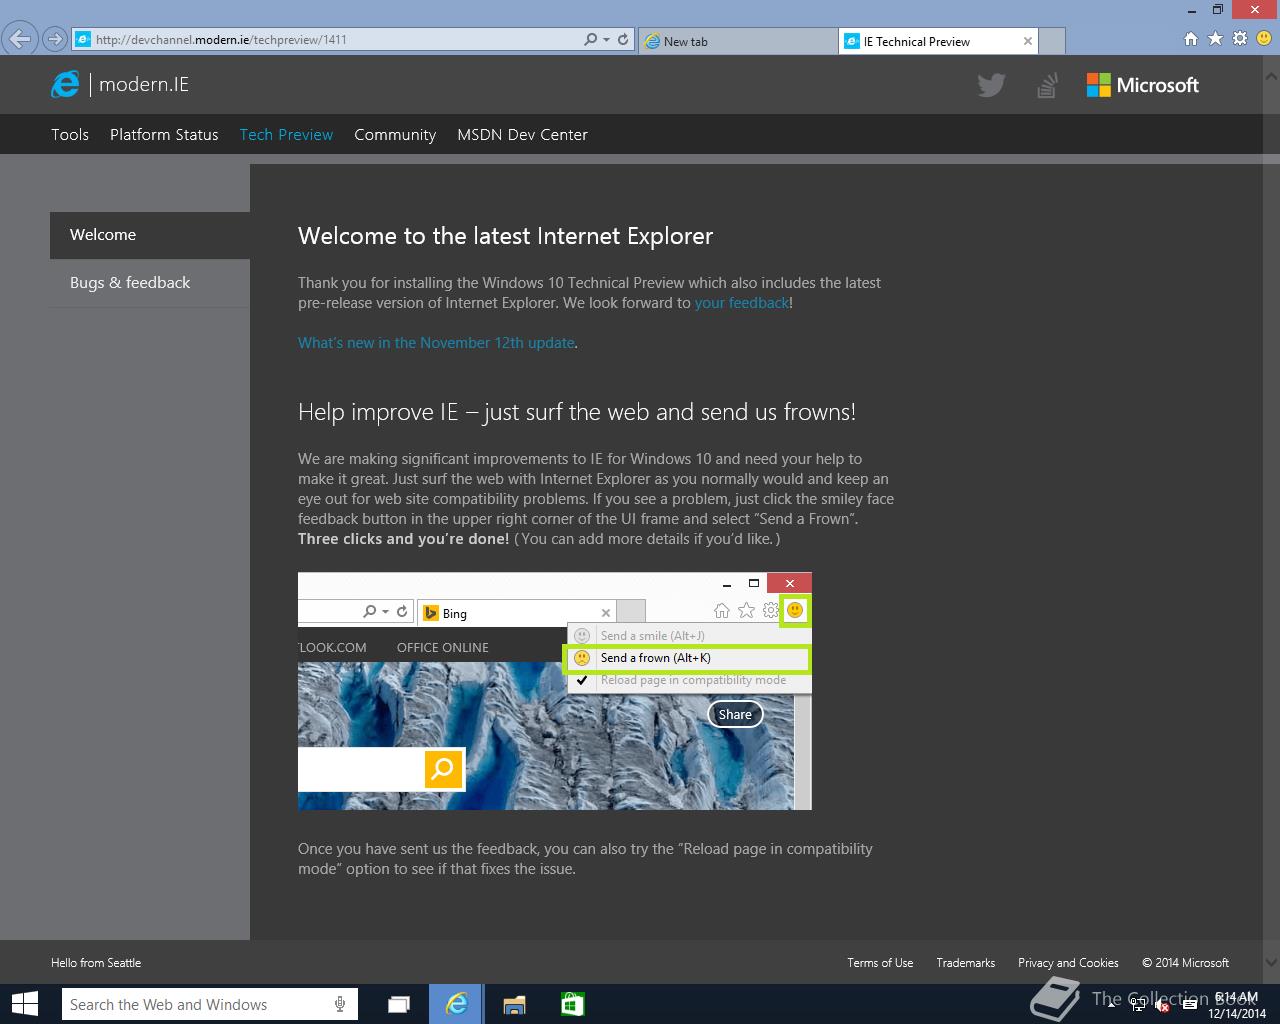
Task: Click the Microsoft logo
Action: tap(1143, 85)
